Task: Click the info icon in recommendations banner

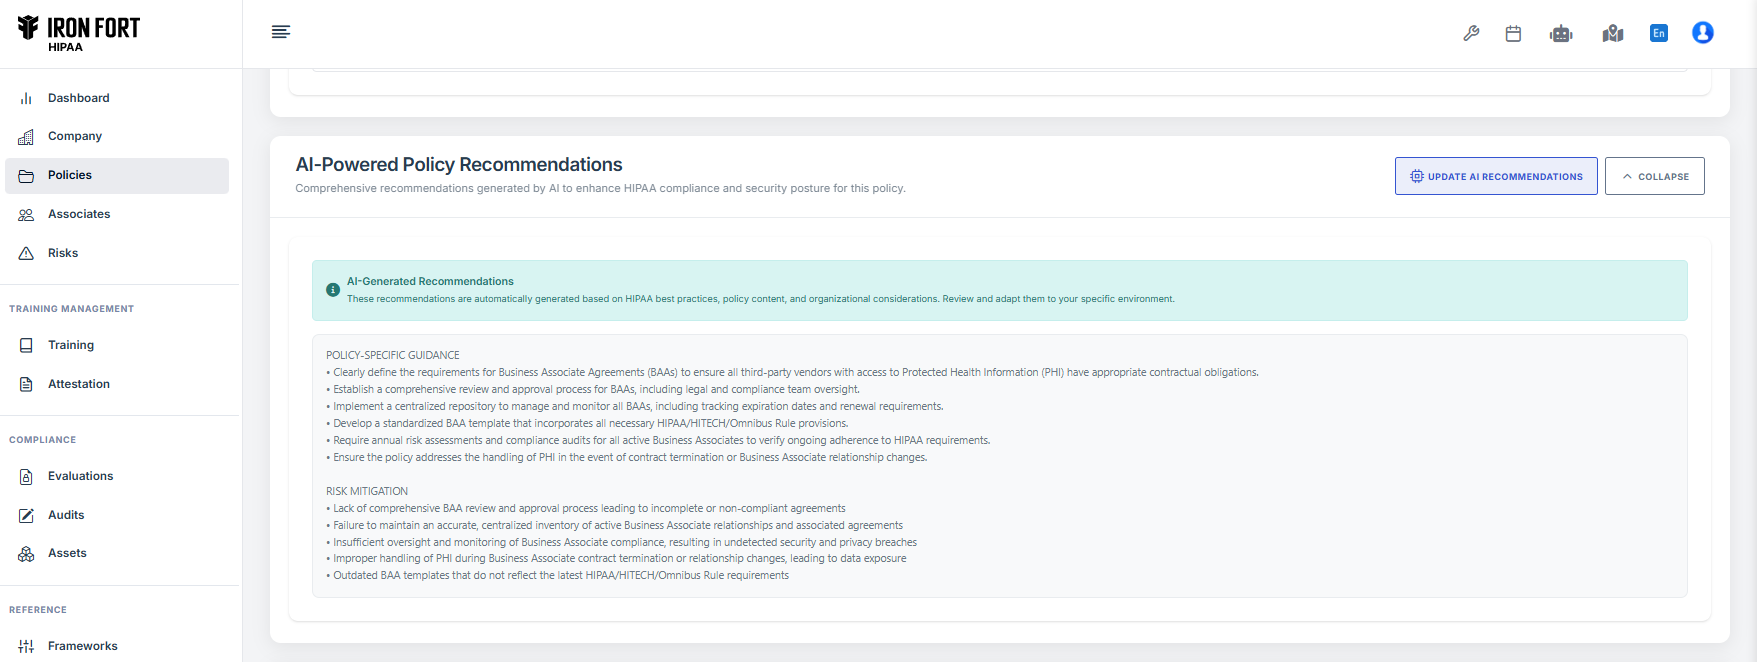Action: 333,290
